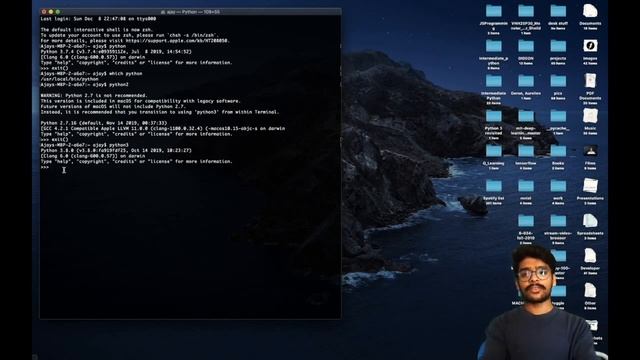Open the Developer stack

[x=590, y=256]
